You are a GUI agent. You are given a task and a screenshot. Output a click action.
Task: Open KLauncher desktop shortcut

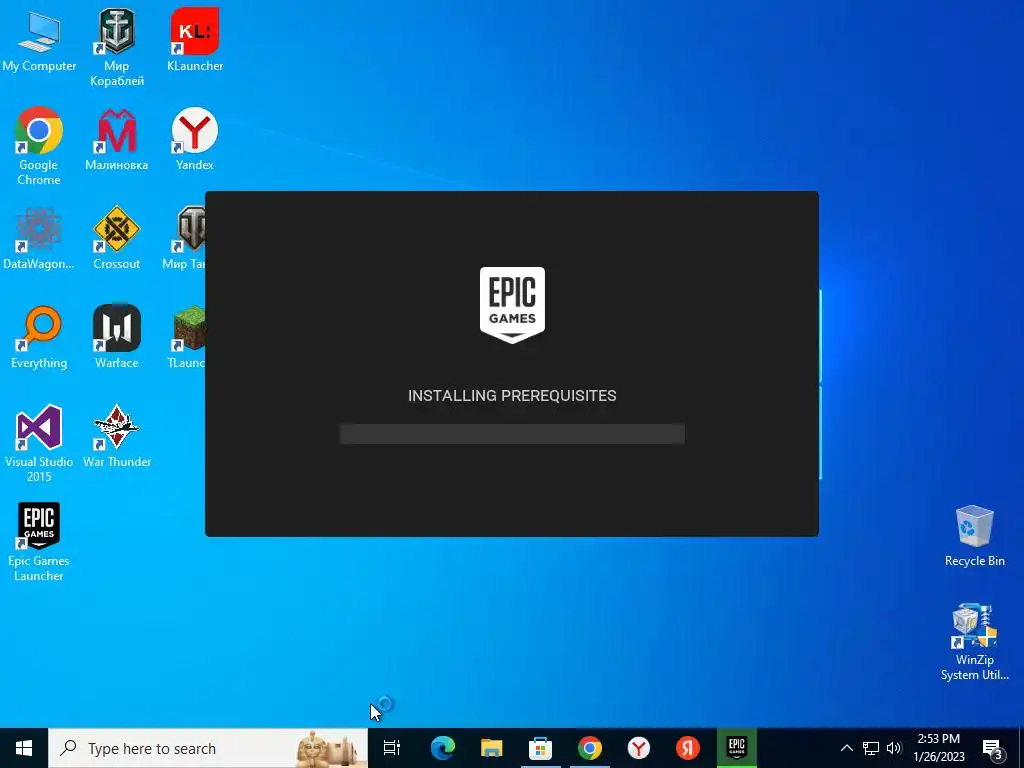tap(195, 40)
